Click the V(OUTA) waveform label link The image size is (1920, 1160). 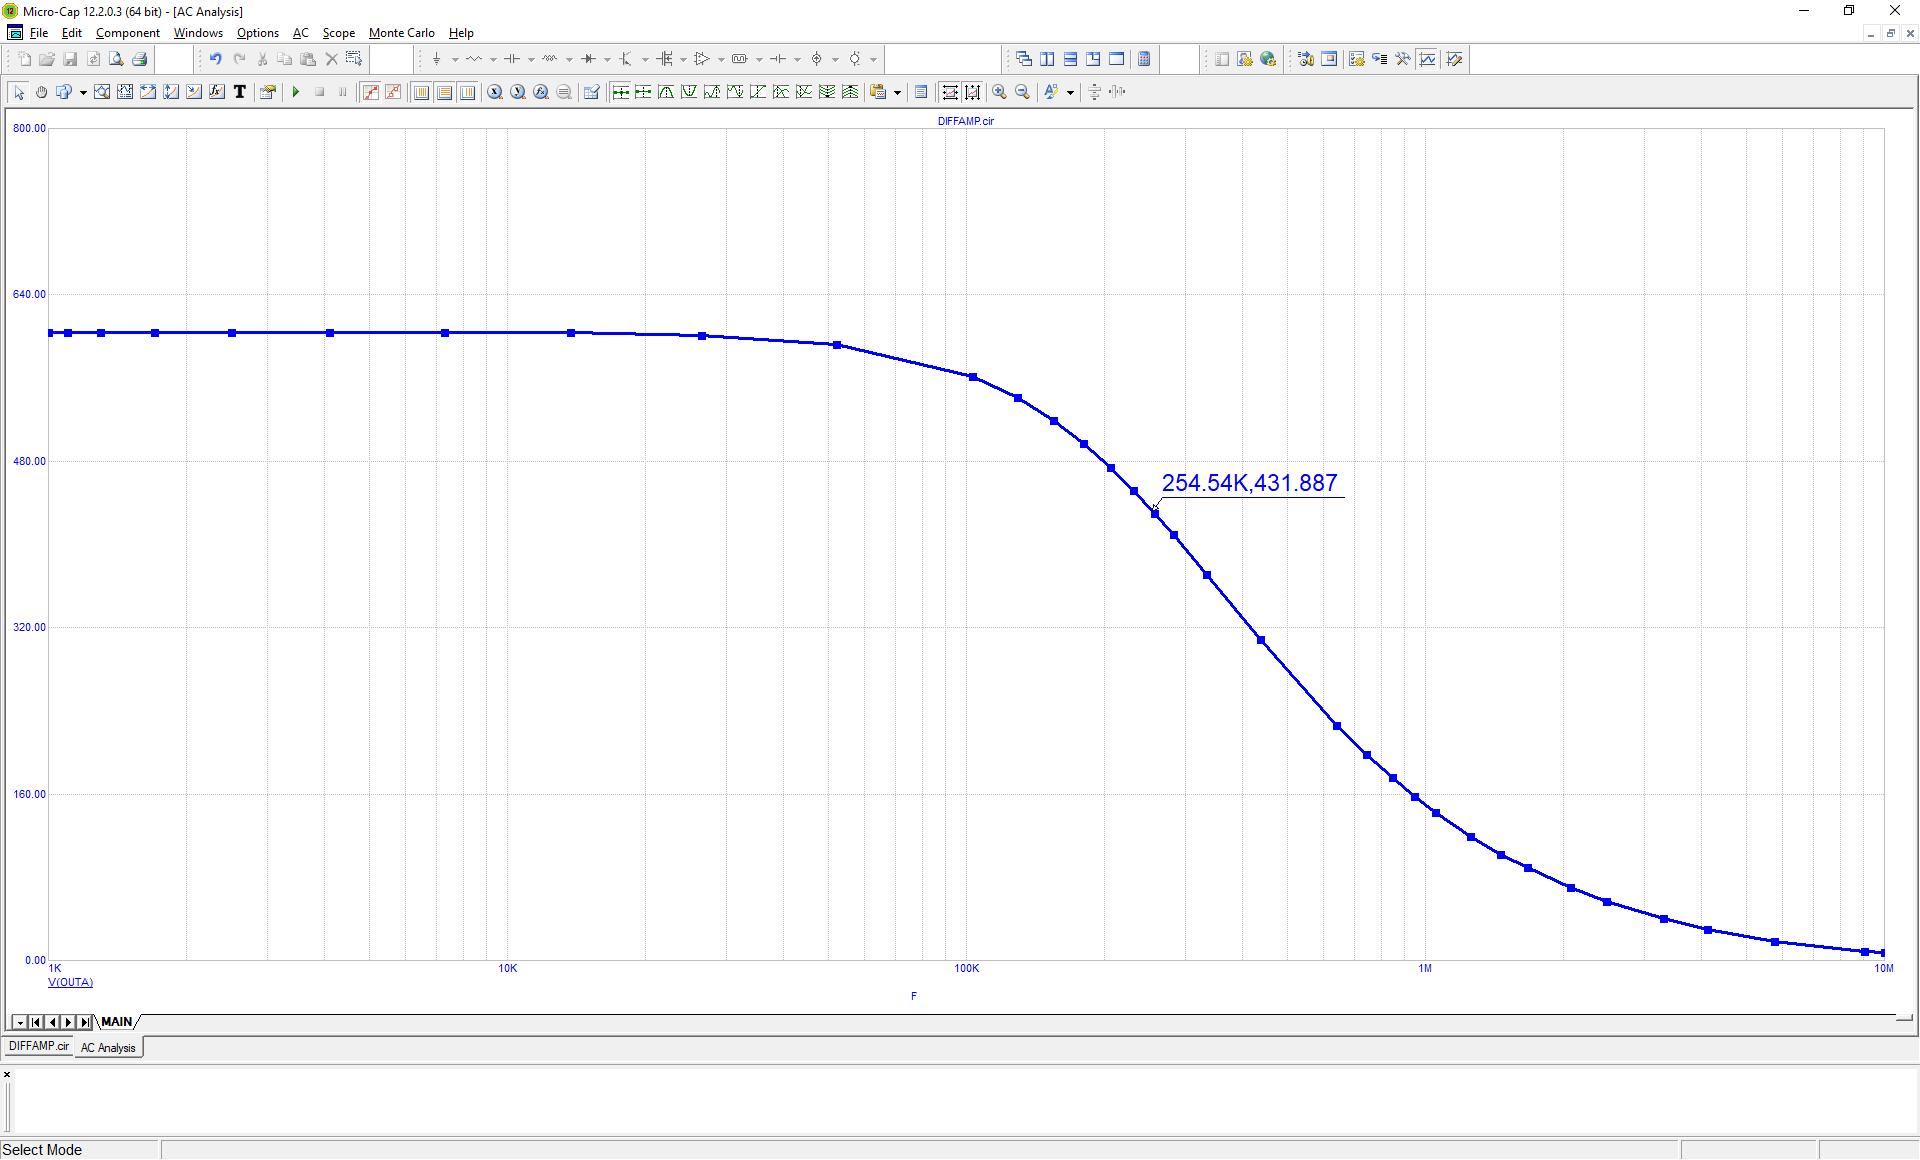pyautogui.click(x=70, y=982)
